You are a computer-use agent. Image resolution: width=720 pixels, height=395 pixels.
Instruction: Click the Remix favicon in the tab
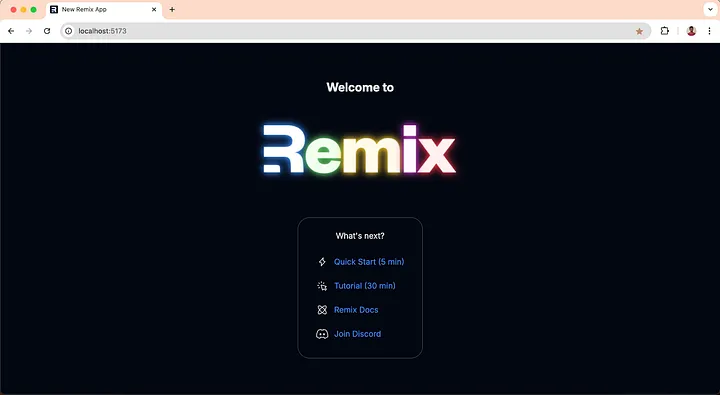54,9
